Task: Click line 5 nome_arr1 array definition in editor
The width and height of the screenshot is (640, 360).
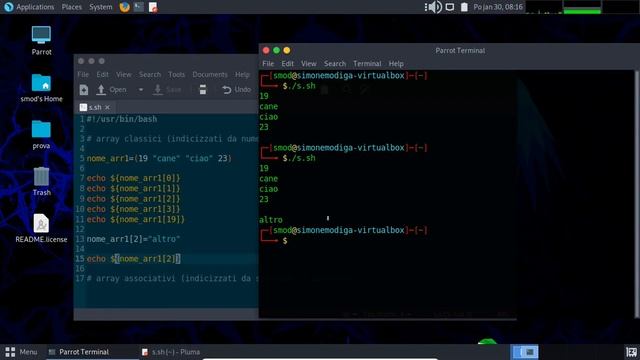Action: click(x=159, y=158)
